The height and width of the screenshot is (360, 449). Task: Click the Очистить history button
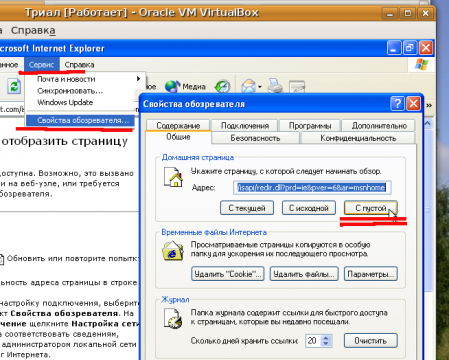pyautogui.click(x=371, y=341)
